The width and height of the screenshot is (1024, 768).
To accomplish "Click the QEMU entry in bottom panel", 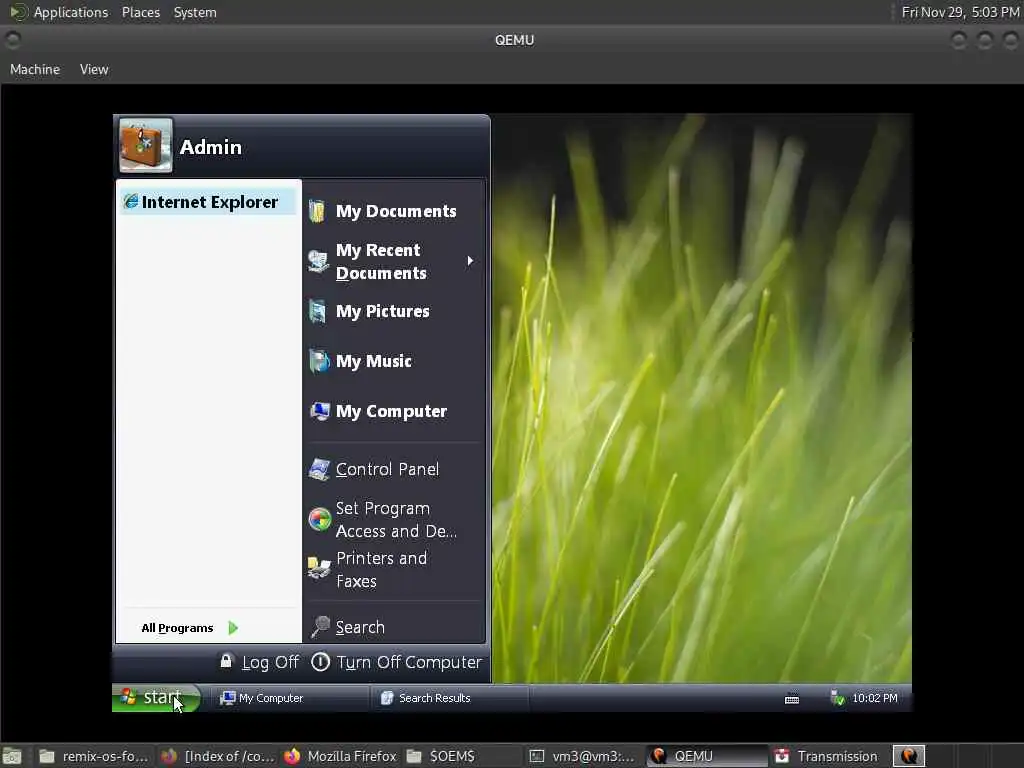I will pyautogui.click(x=707, y=756).
